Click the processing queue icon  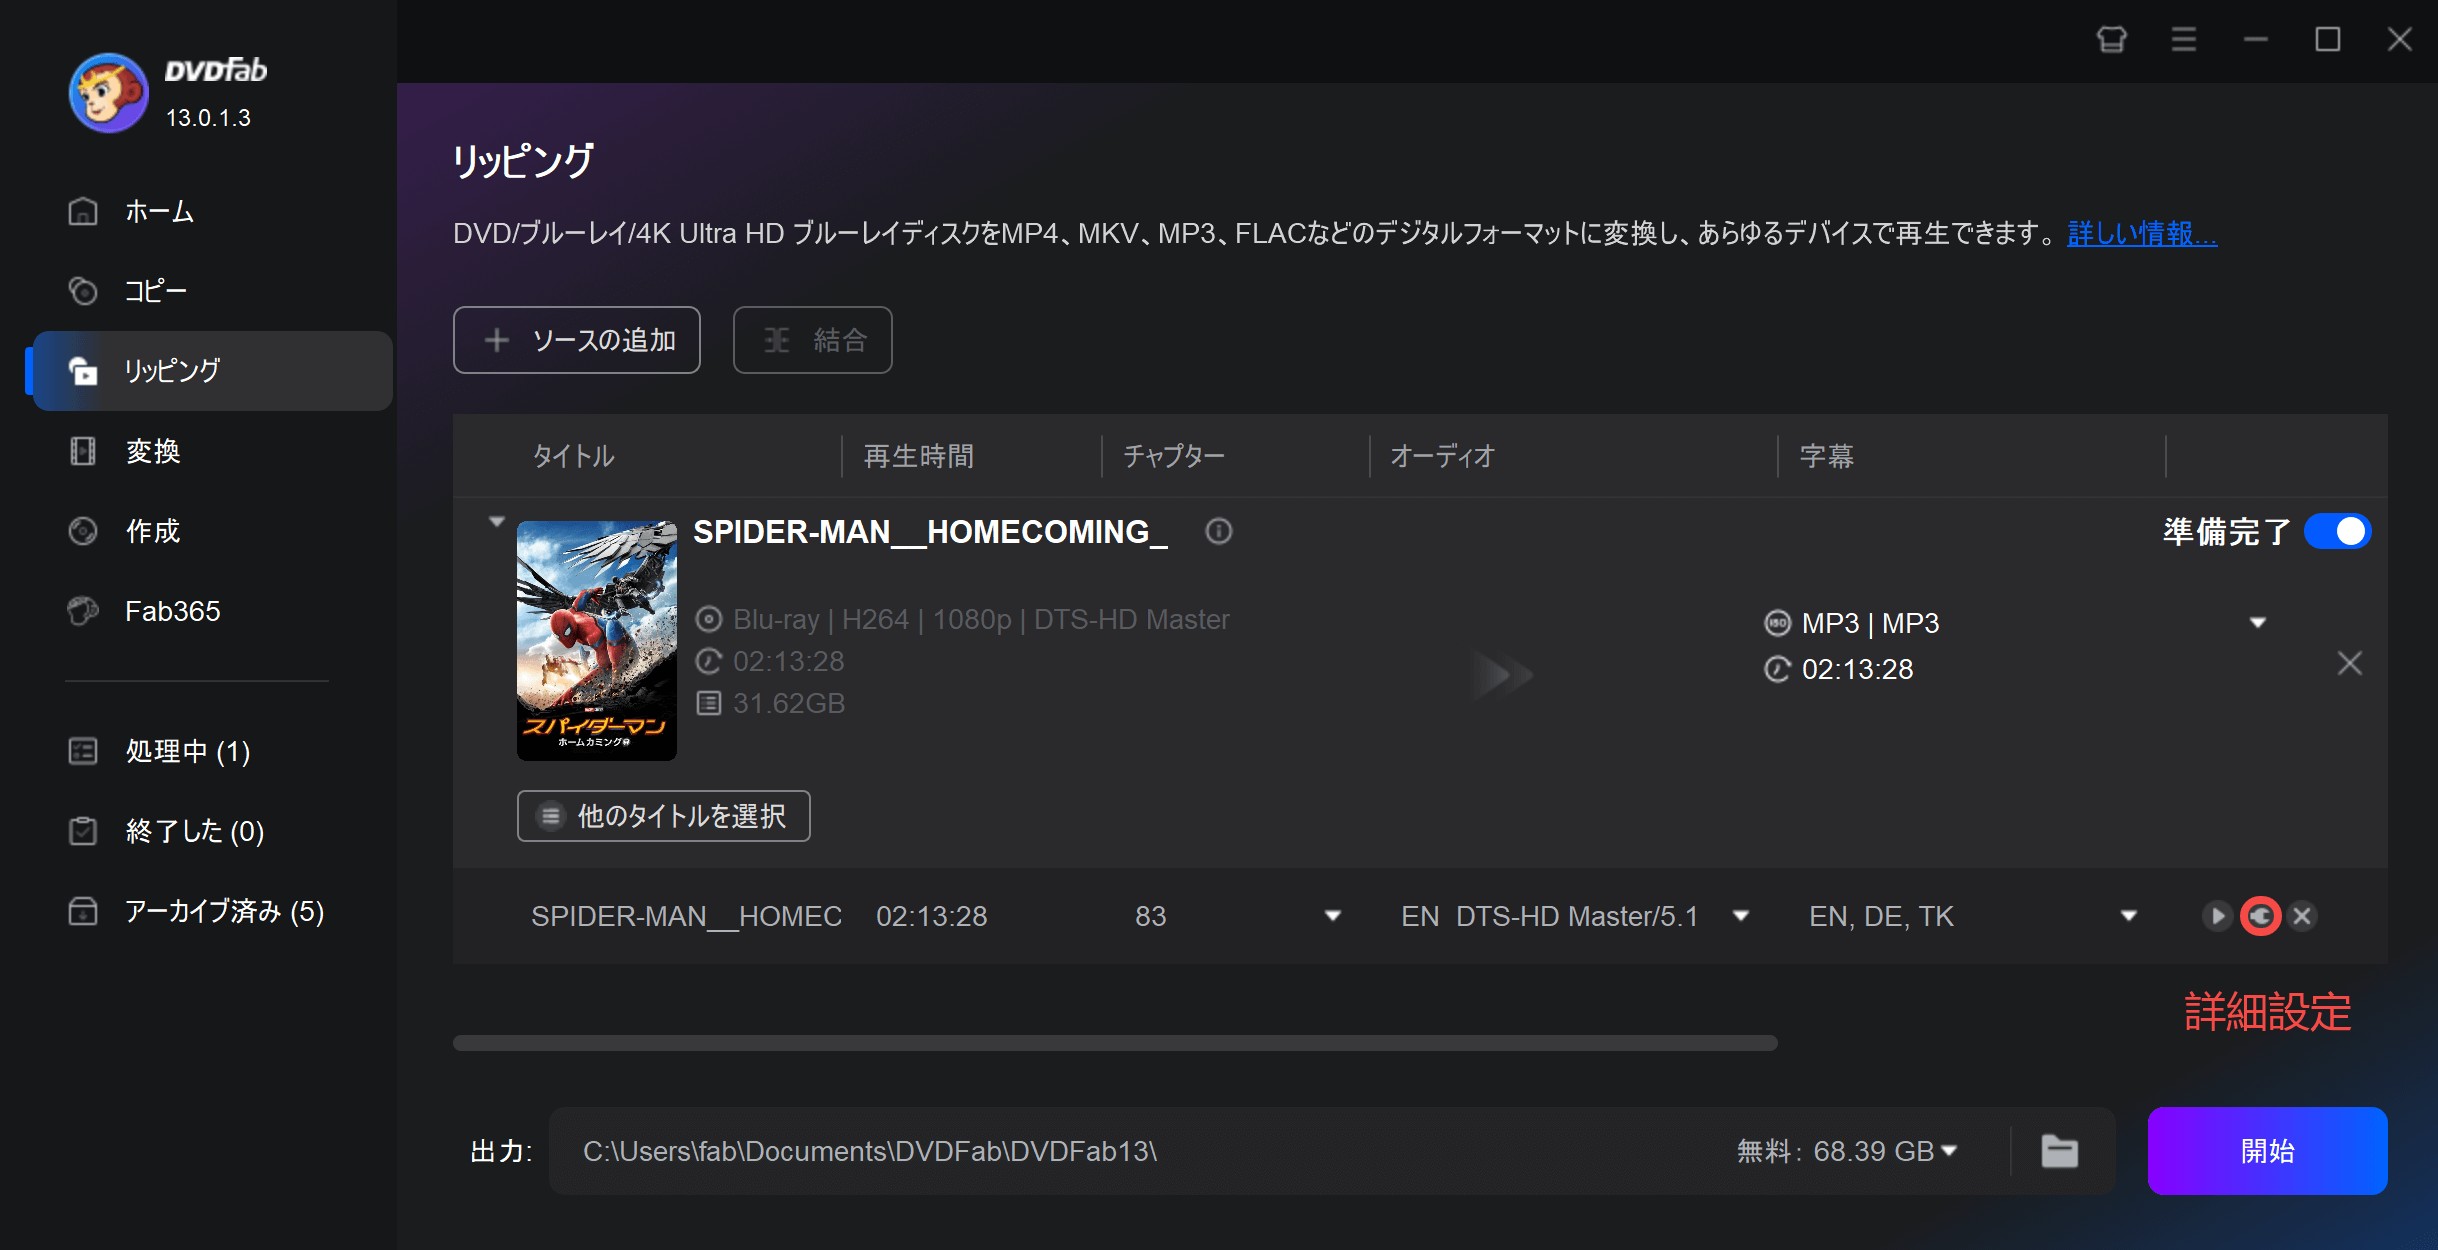tap(83, 751)
